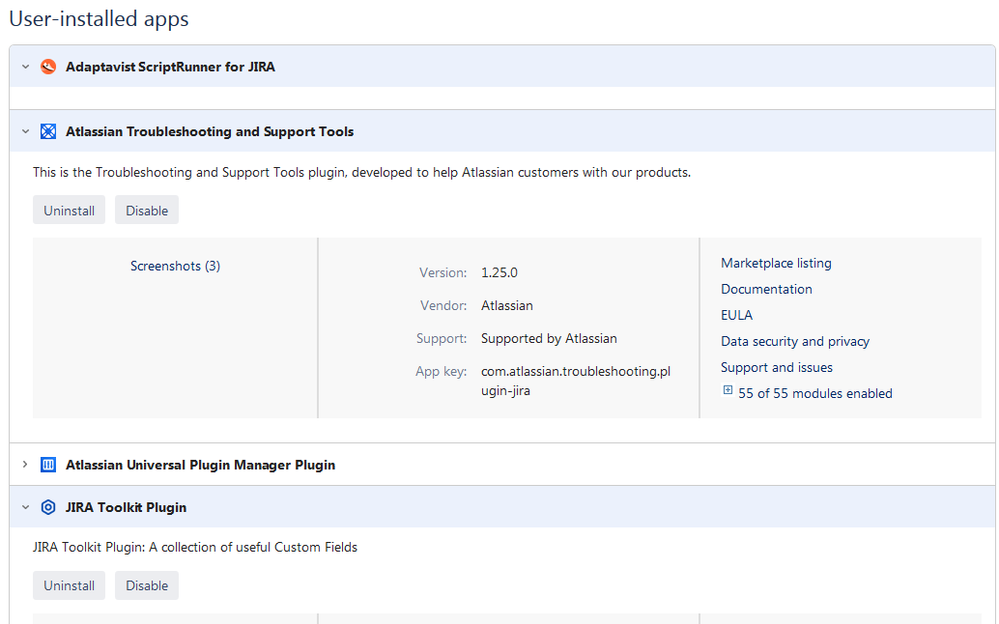Viewport: 999px width, 624px height.
Task: Click the Version label
Action: pos(443,273)
